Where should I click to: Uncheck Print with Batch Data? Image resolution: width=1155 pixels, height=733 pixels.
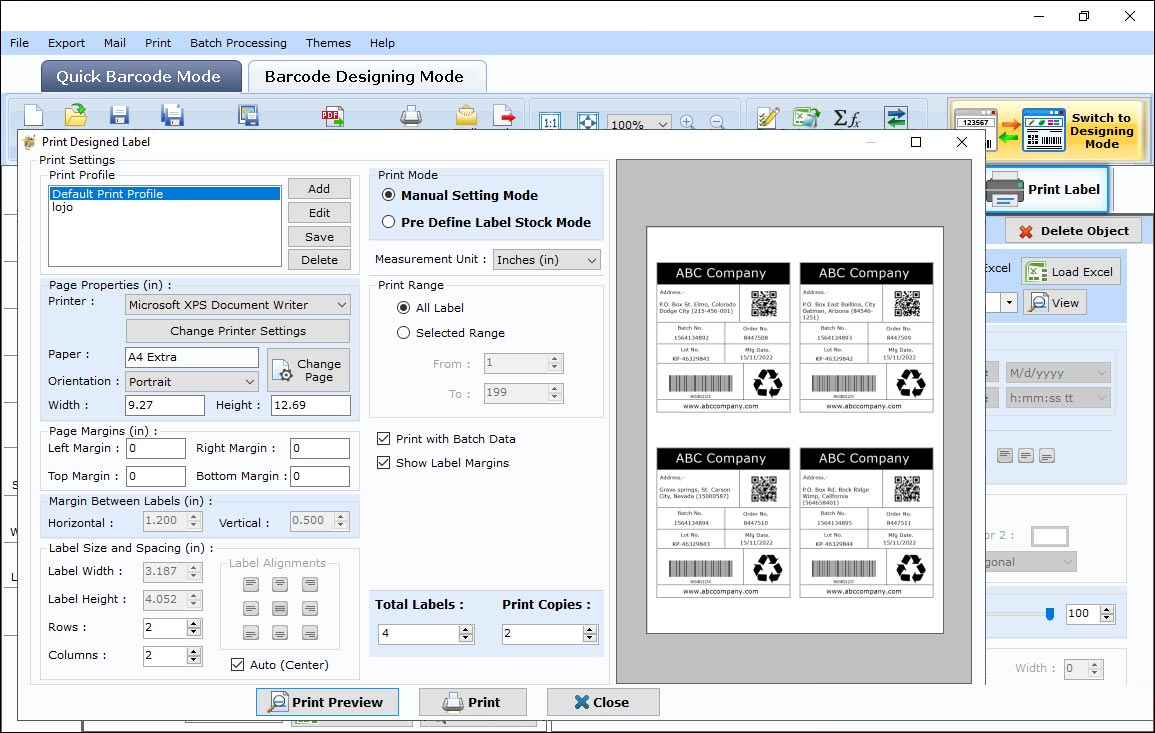pyautogui.click(x=382, y=438)
